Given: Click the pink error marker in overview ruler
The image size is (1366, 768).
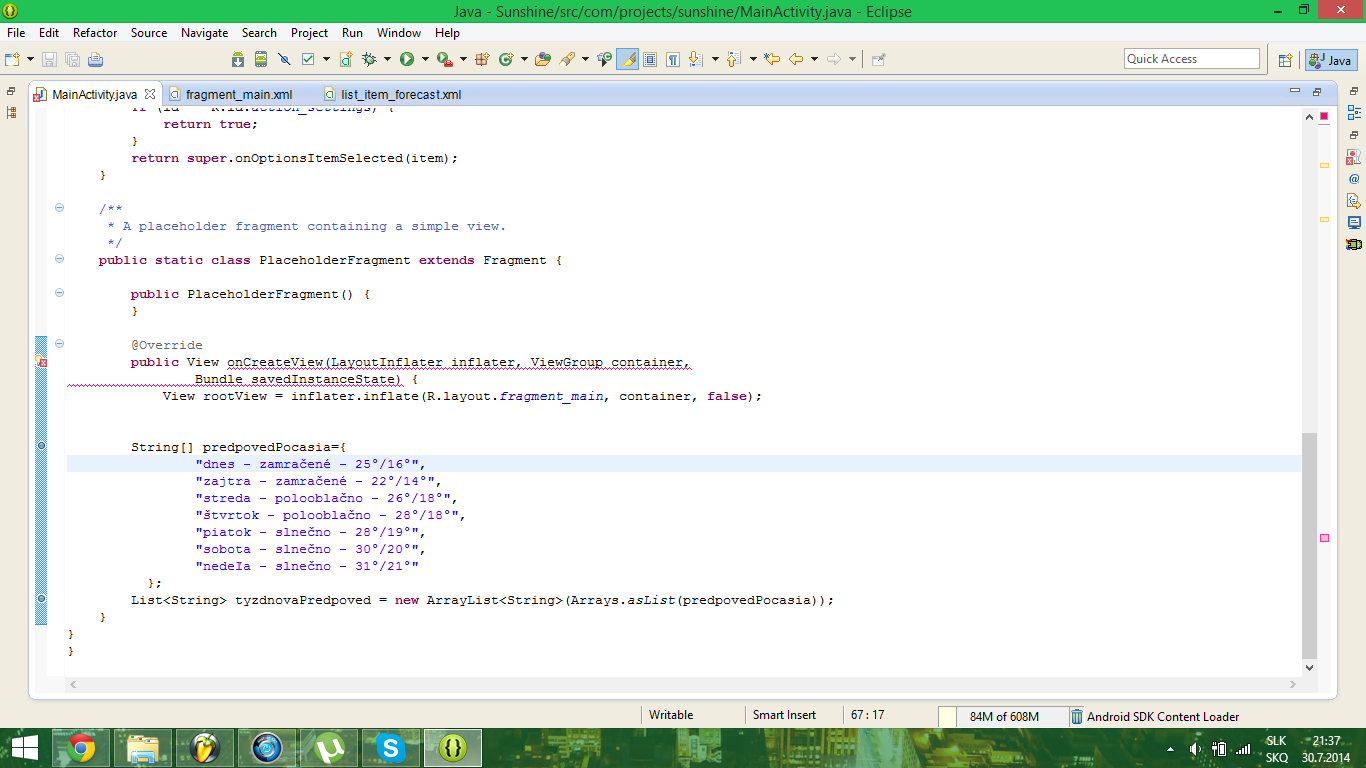Looking at the screenshot, I should click(1324, 538).
